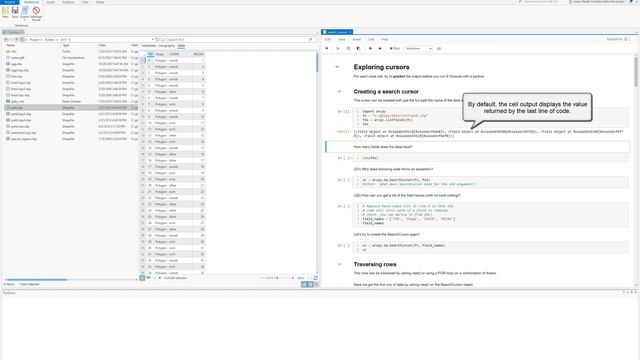
Task: Click the table preview refresh icon
Action: coord(316,278)
